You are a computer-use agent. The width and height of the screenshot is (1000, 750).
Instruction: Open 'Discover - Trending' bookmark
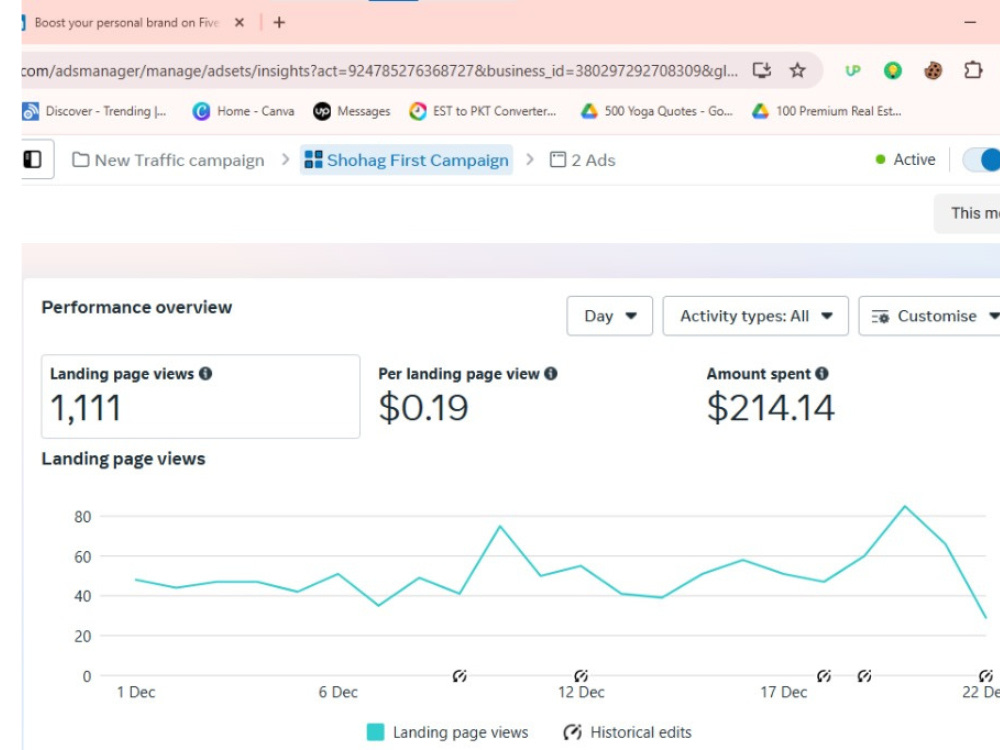coord(94,111)
